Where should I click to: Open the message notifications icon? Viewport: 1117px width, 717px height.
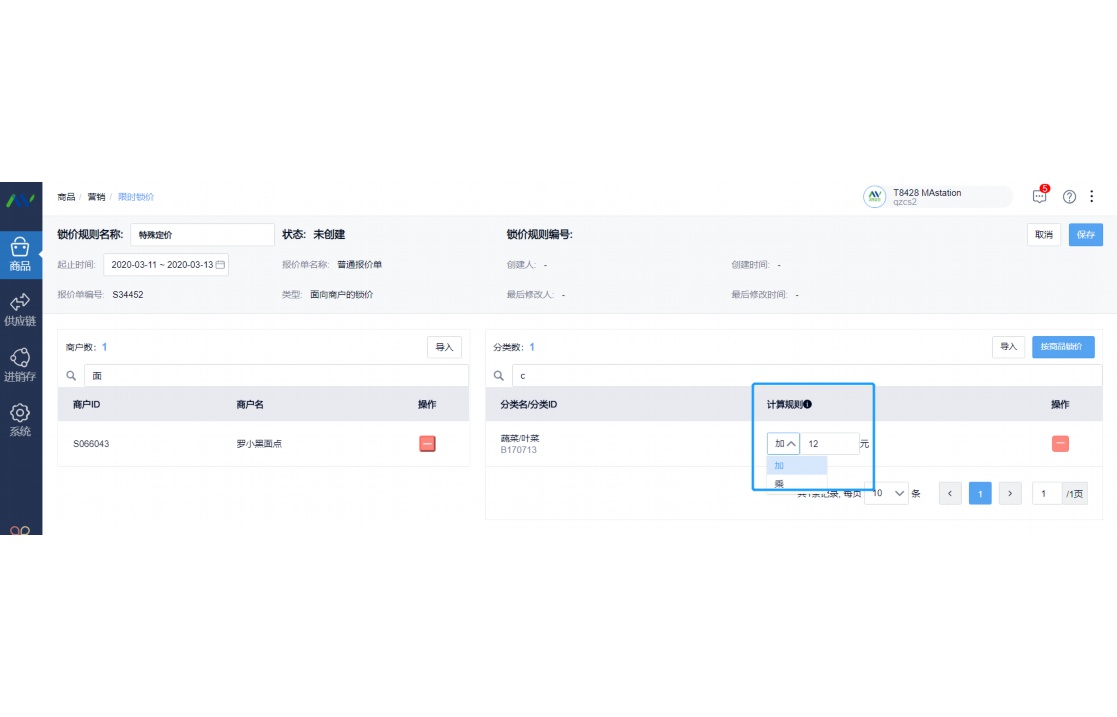click(1039, 196)
